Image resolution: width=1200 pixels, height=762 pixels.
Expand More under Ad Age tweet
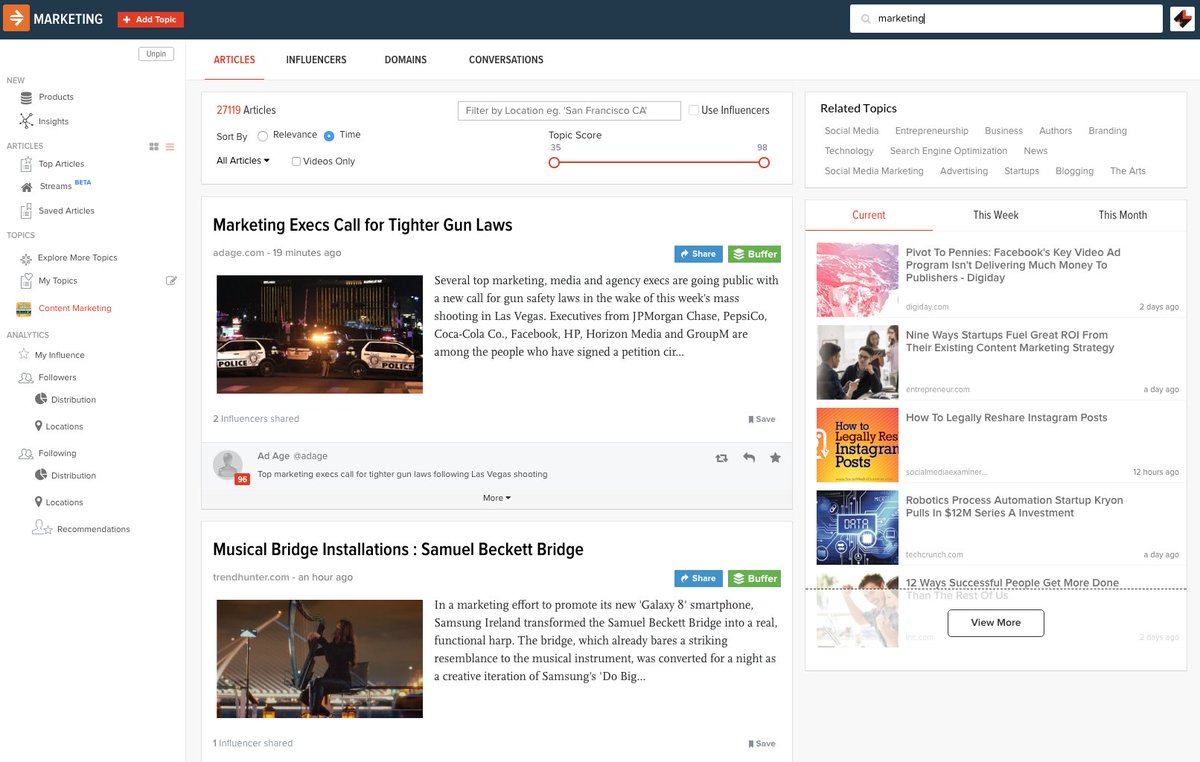(497, 497)
